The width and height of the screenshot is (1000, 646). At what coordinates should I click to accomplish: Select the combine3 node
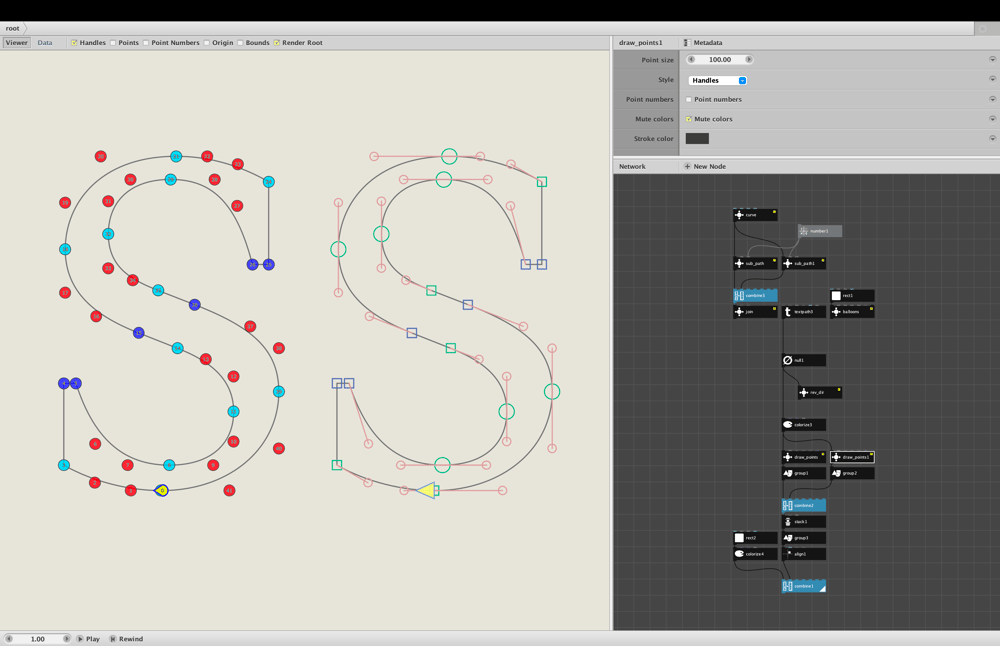tap(755, 295)
